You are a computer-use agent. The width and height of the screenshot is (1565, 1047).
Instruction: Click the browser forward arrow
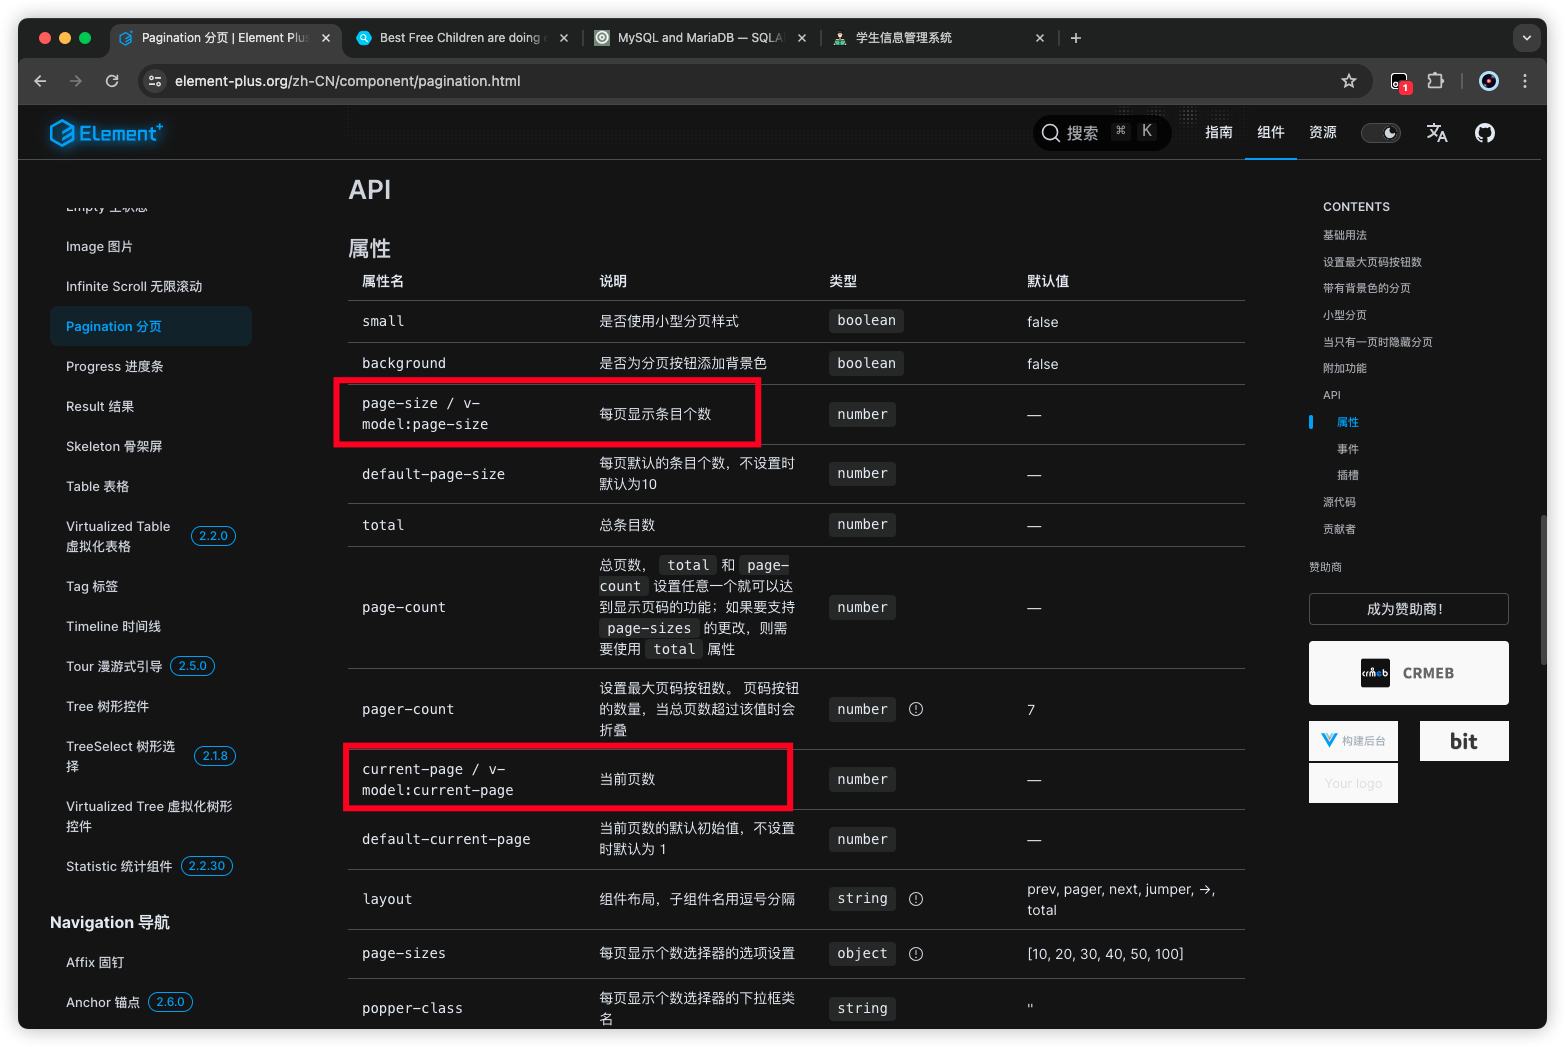point(76,81)
